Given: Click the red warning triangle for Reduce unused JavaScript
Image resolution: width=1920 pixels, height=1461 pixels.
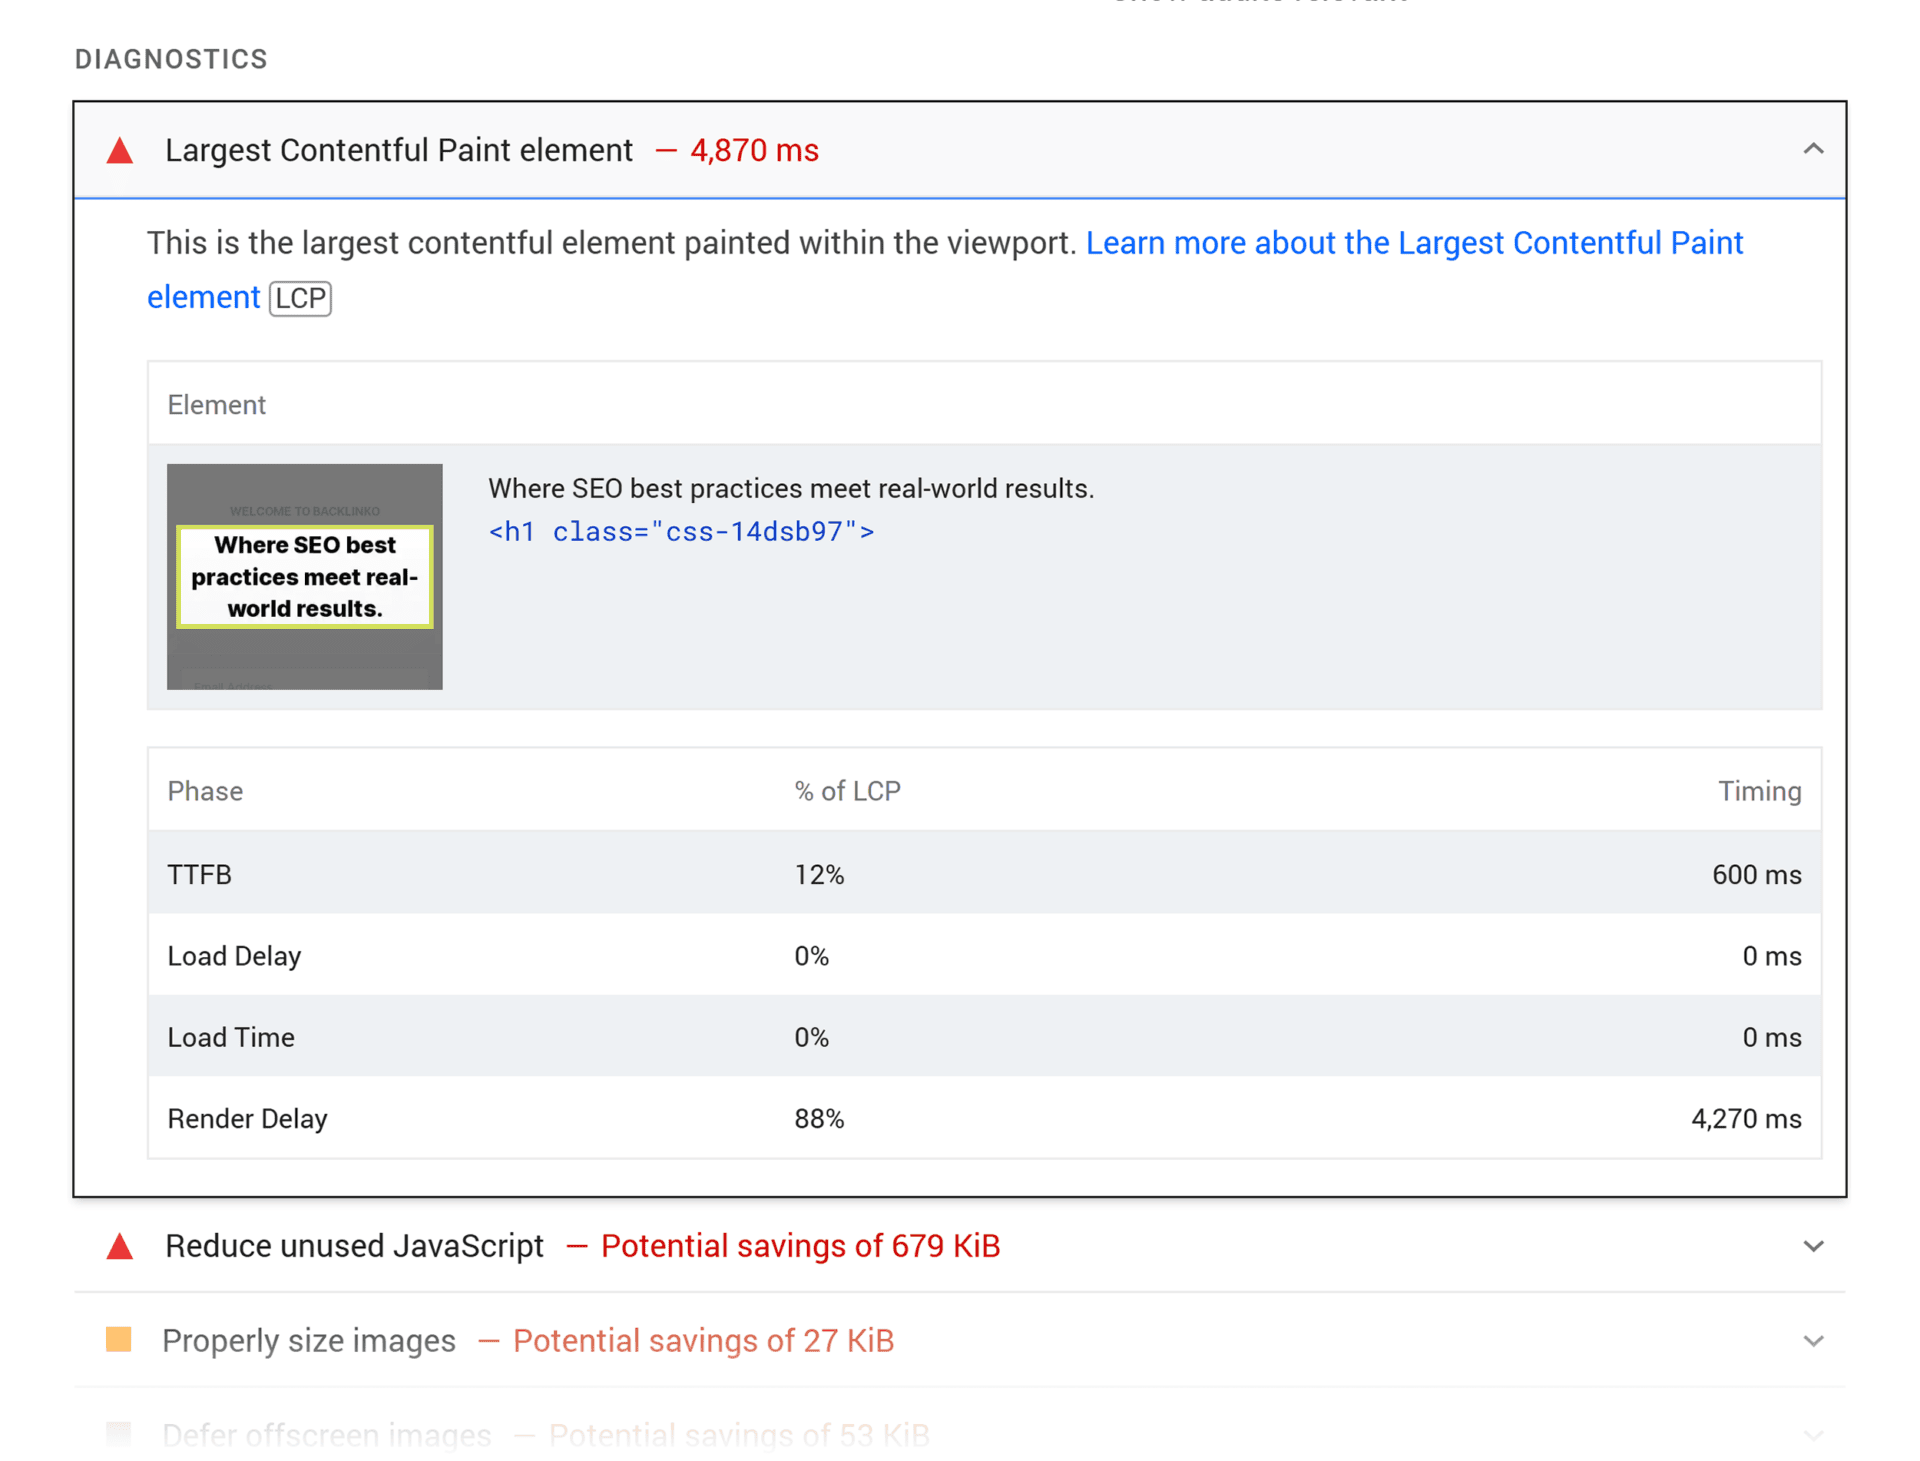Looking at the screenshot, I should tap(118, 1246).
